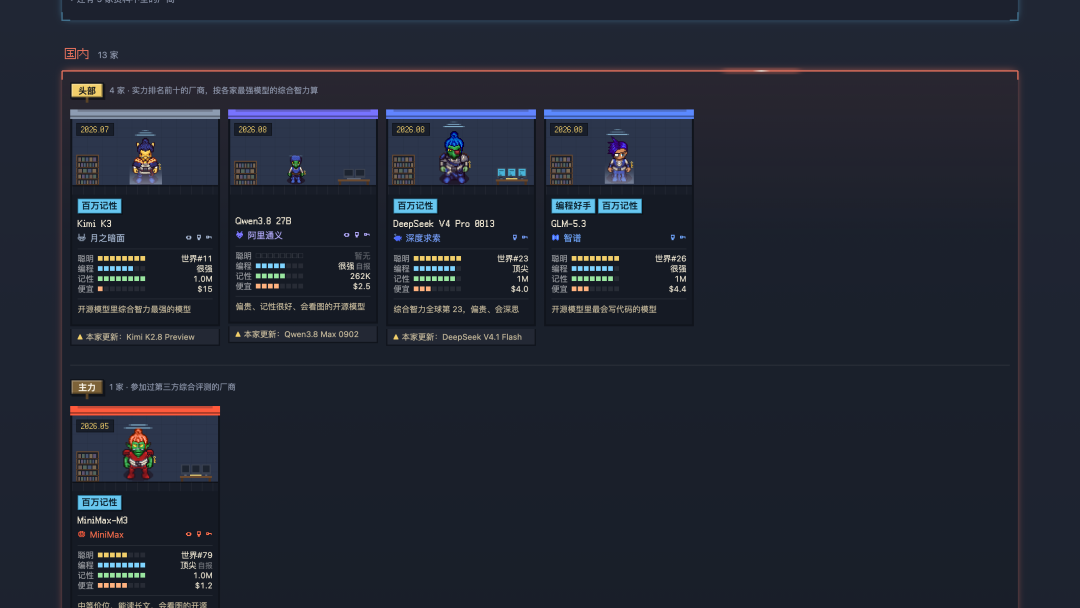Image resolution: width=1080 pixels, height=608 pixels.
Task: Click the bulb icon on the MiniMax-M3 card
Action: [x=199, y=534]
